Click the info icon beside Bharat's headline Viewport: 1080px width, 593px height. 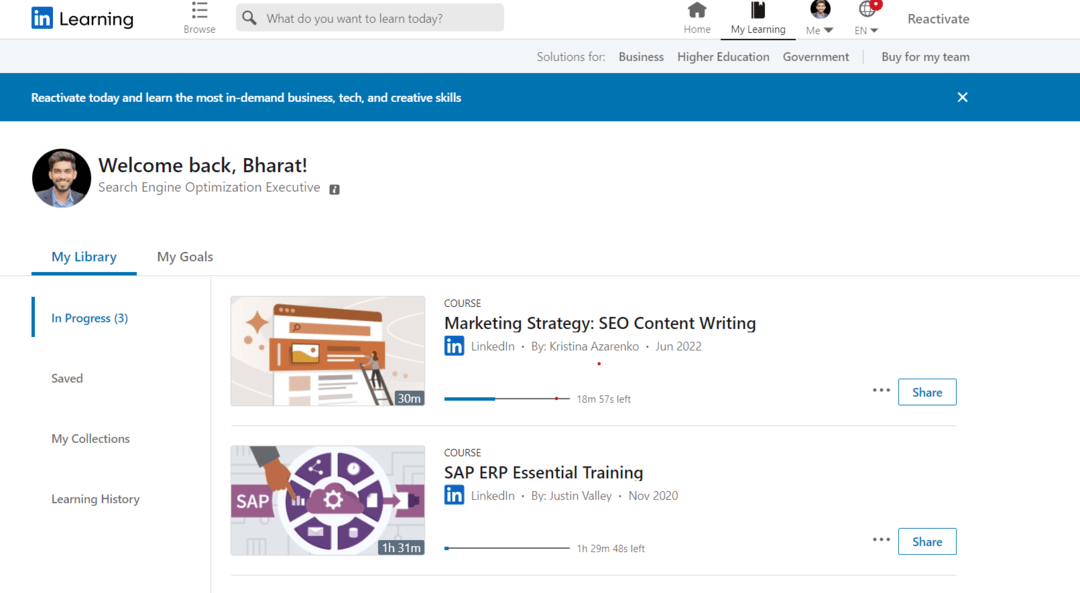click(x=334, y=188)
